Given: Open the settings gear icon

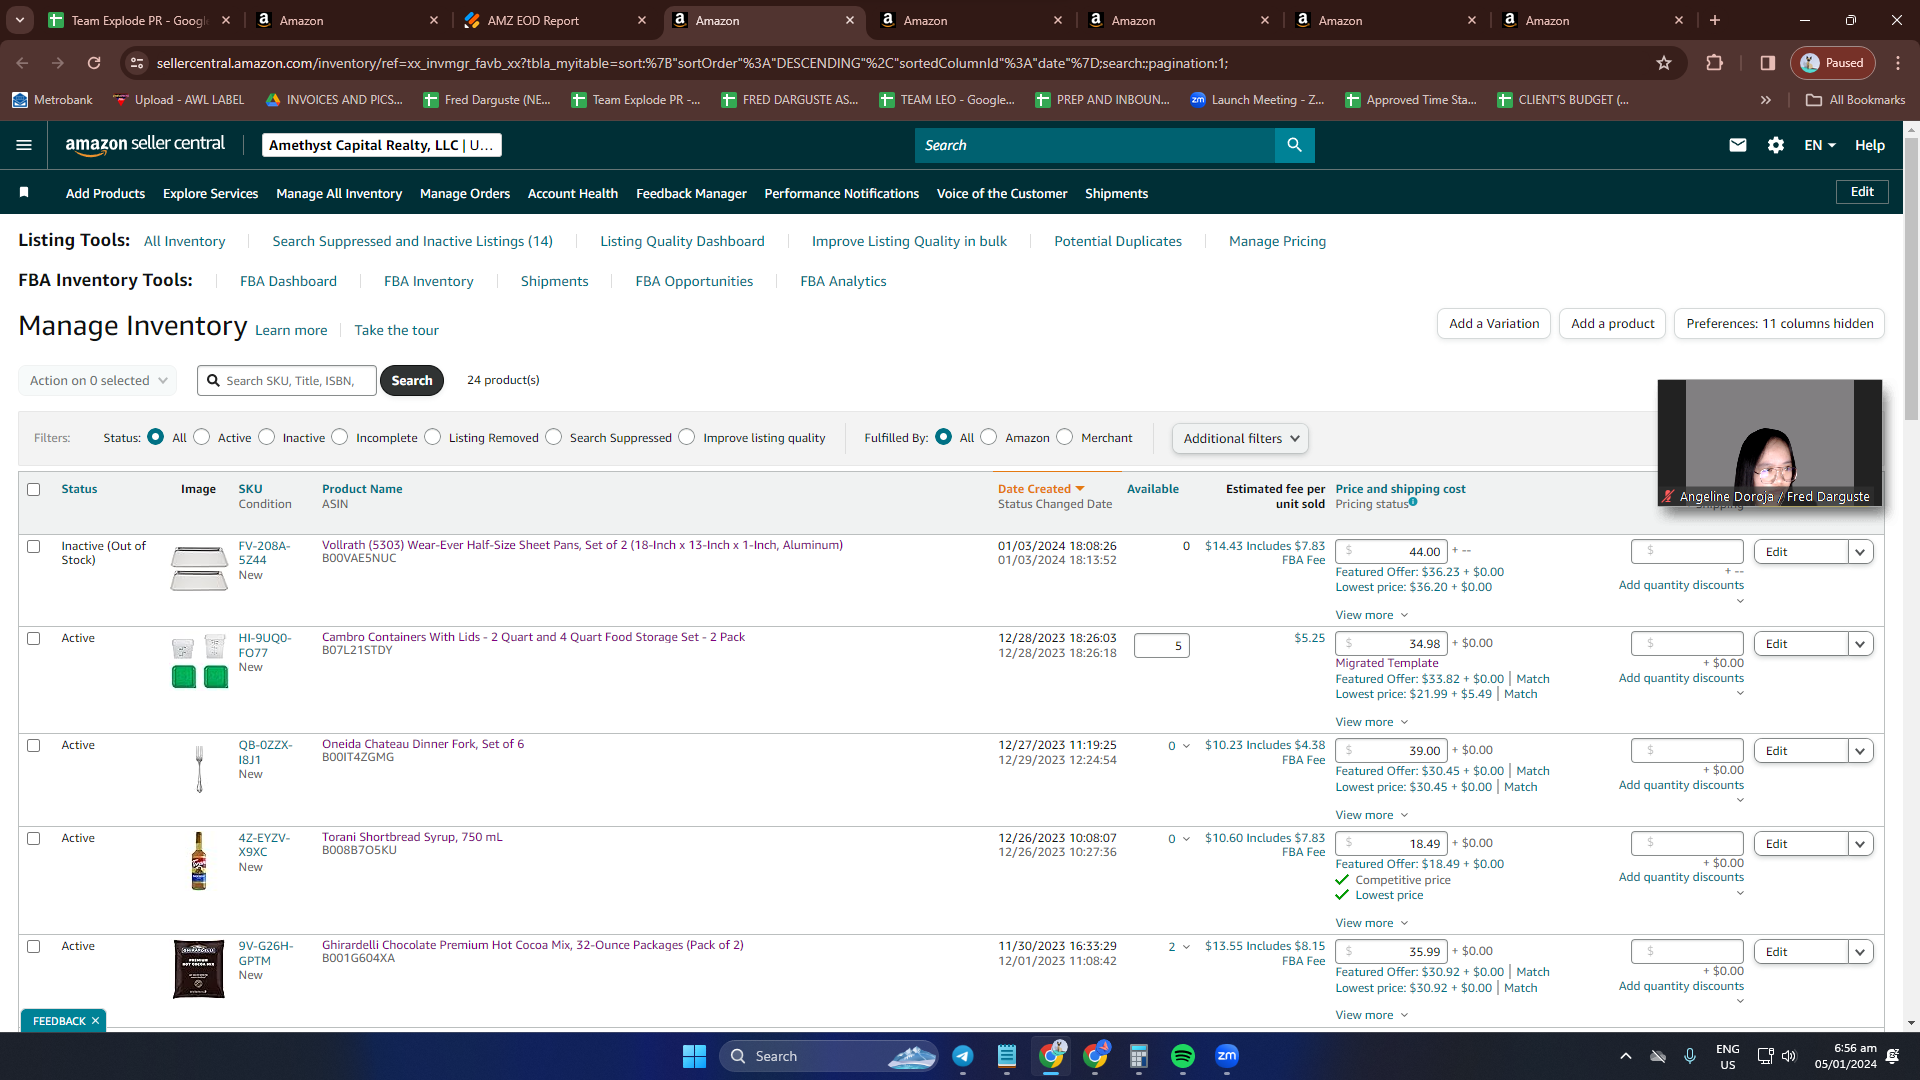Looking at the screenshot, I should coord(1776,145).
